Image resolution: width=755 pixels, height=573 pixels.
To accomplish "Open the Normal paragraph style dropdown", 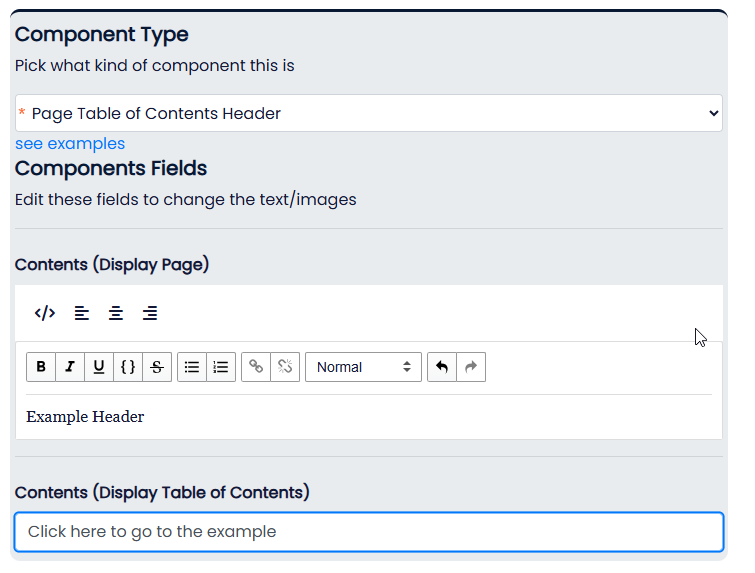I will [x=363, y=367].
